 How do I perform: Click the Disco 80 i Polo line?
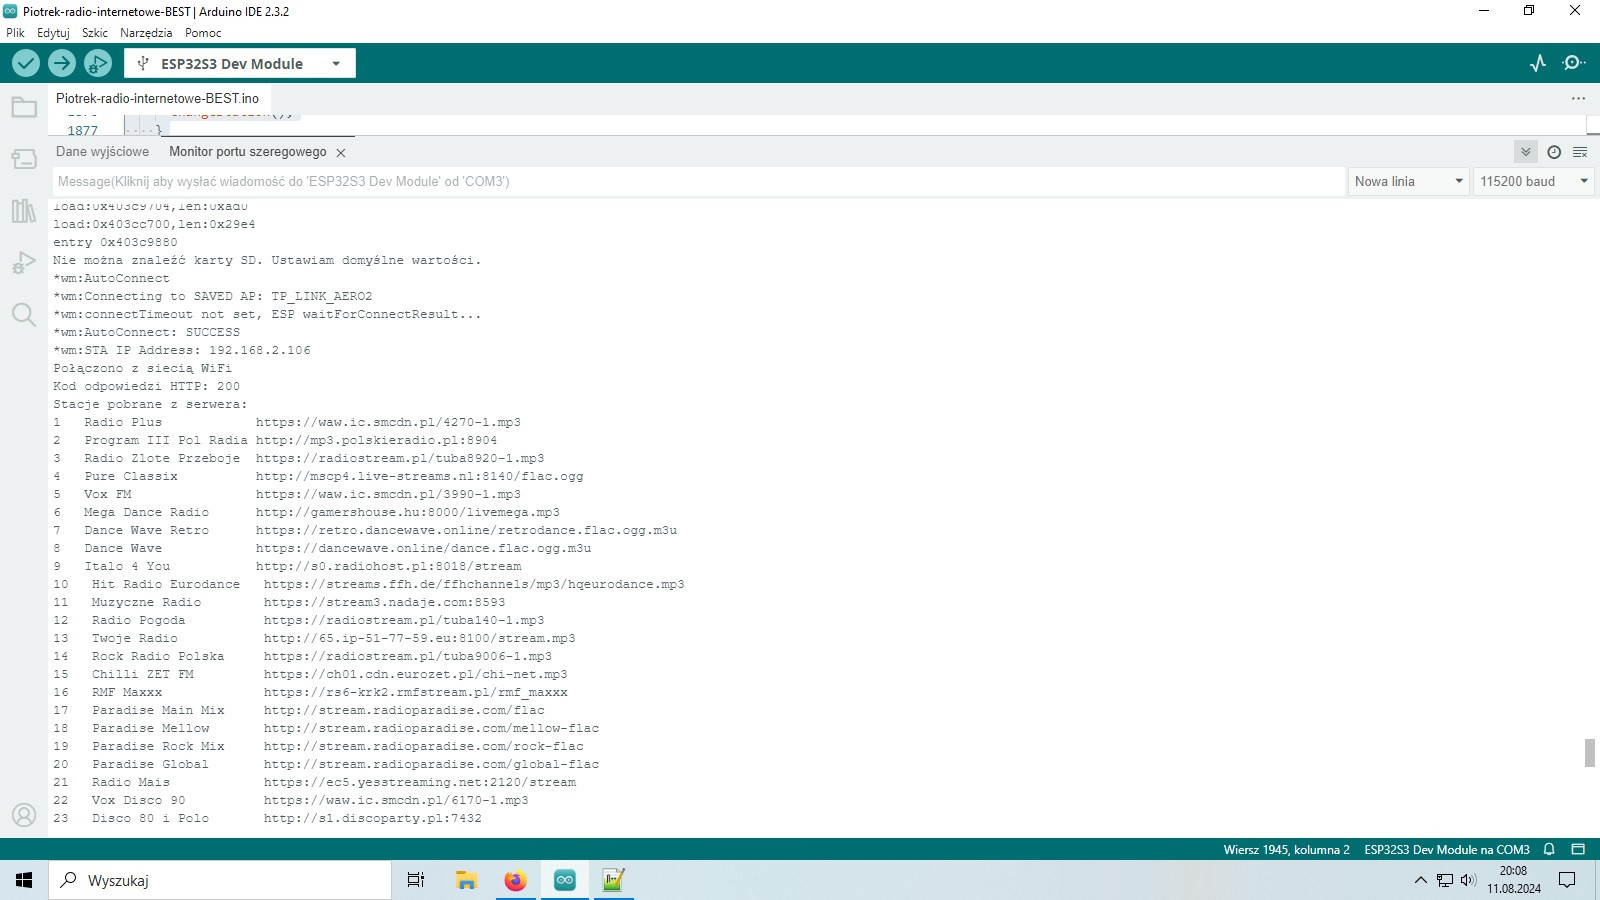click(x=267, y=818)
